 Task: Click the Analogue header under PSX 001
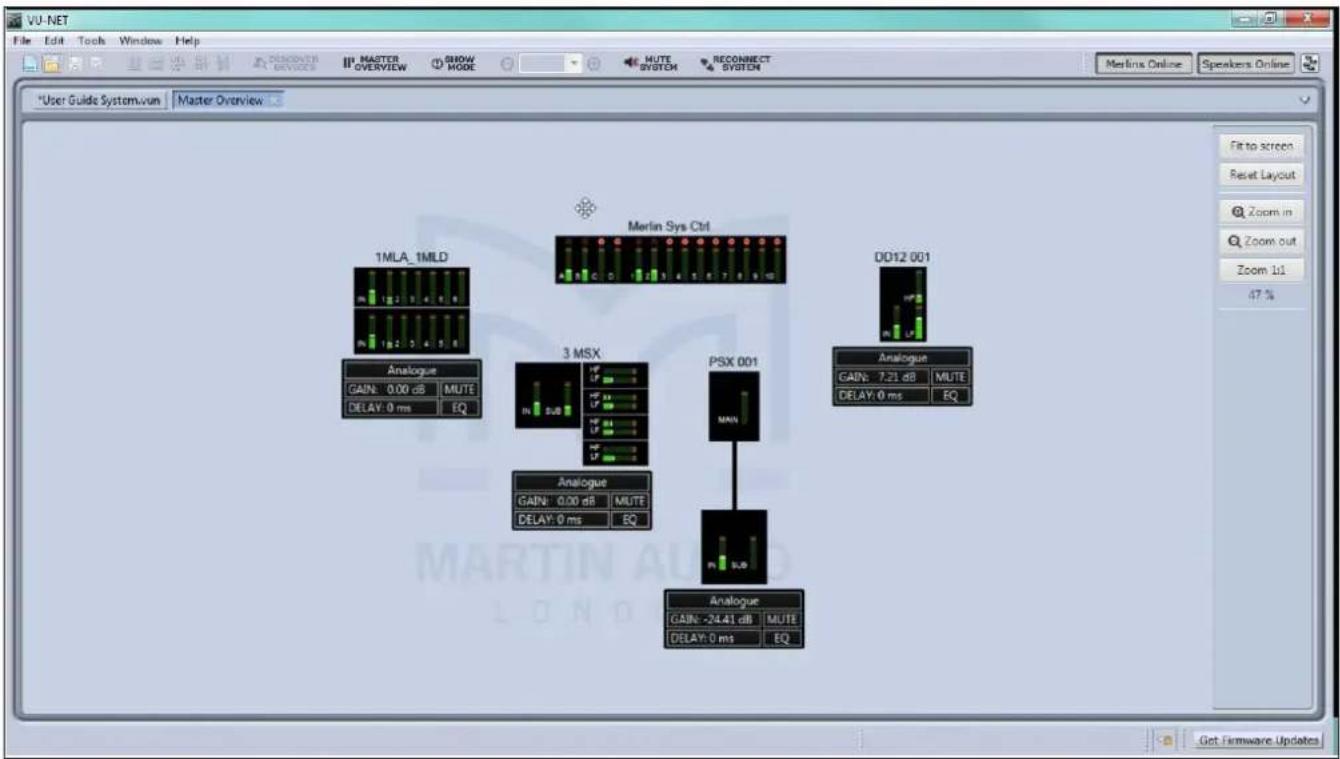tap(734, 601)
